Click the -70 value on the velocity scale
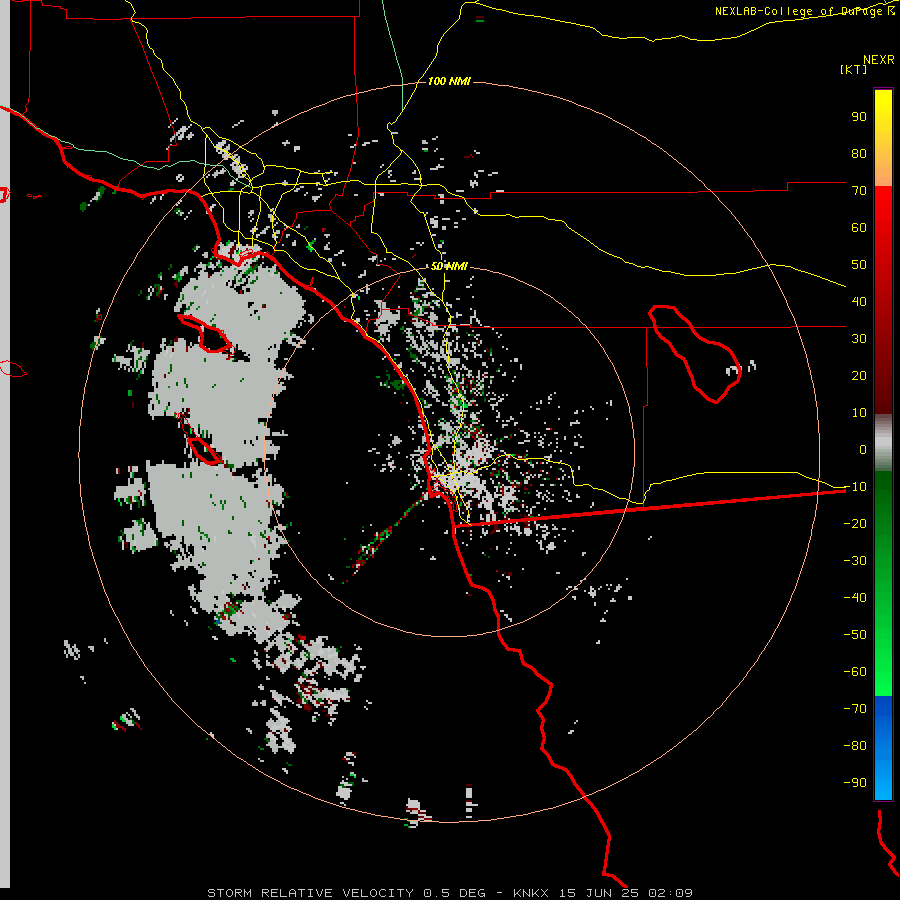Image resolution: width=900 pixels, height=900 pixels. (855, 709)
